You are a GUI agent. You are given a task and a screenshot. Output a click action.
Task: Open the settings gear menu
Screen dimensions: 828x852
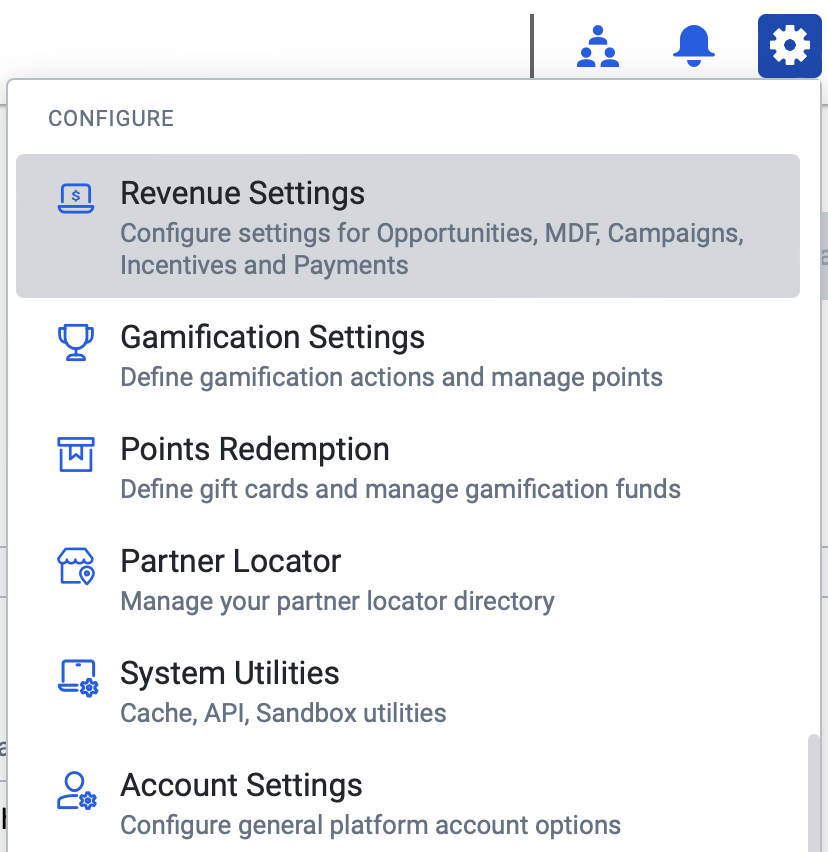789,46
